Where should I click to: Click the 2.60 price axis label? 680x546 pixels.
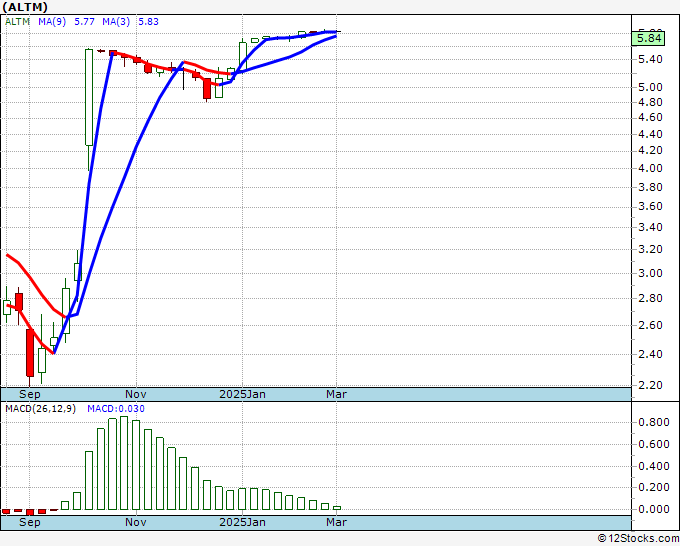coord(650,325)
